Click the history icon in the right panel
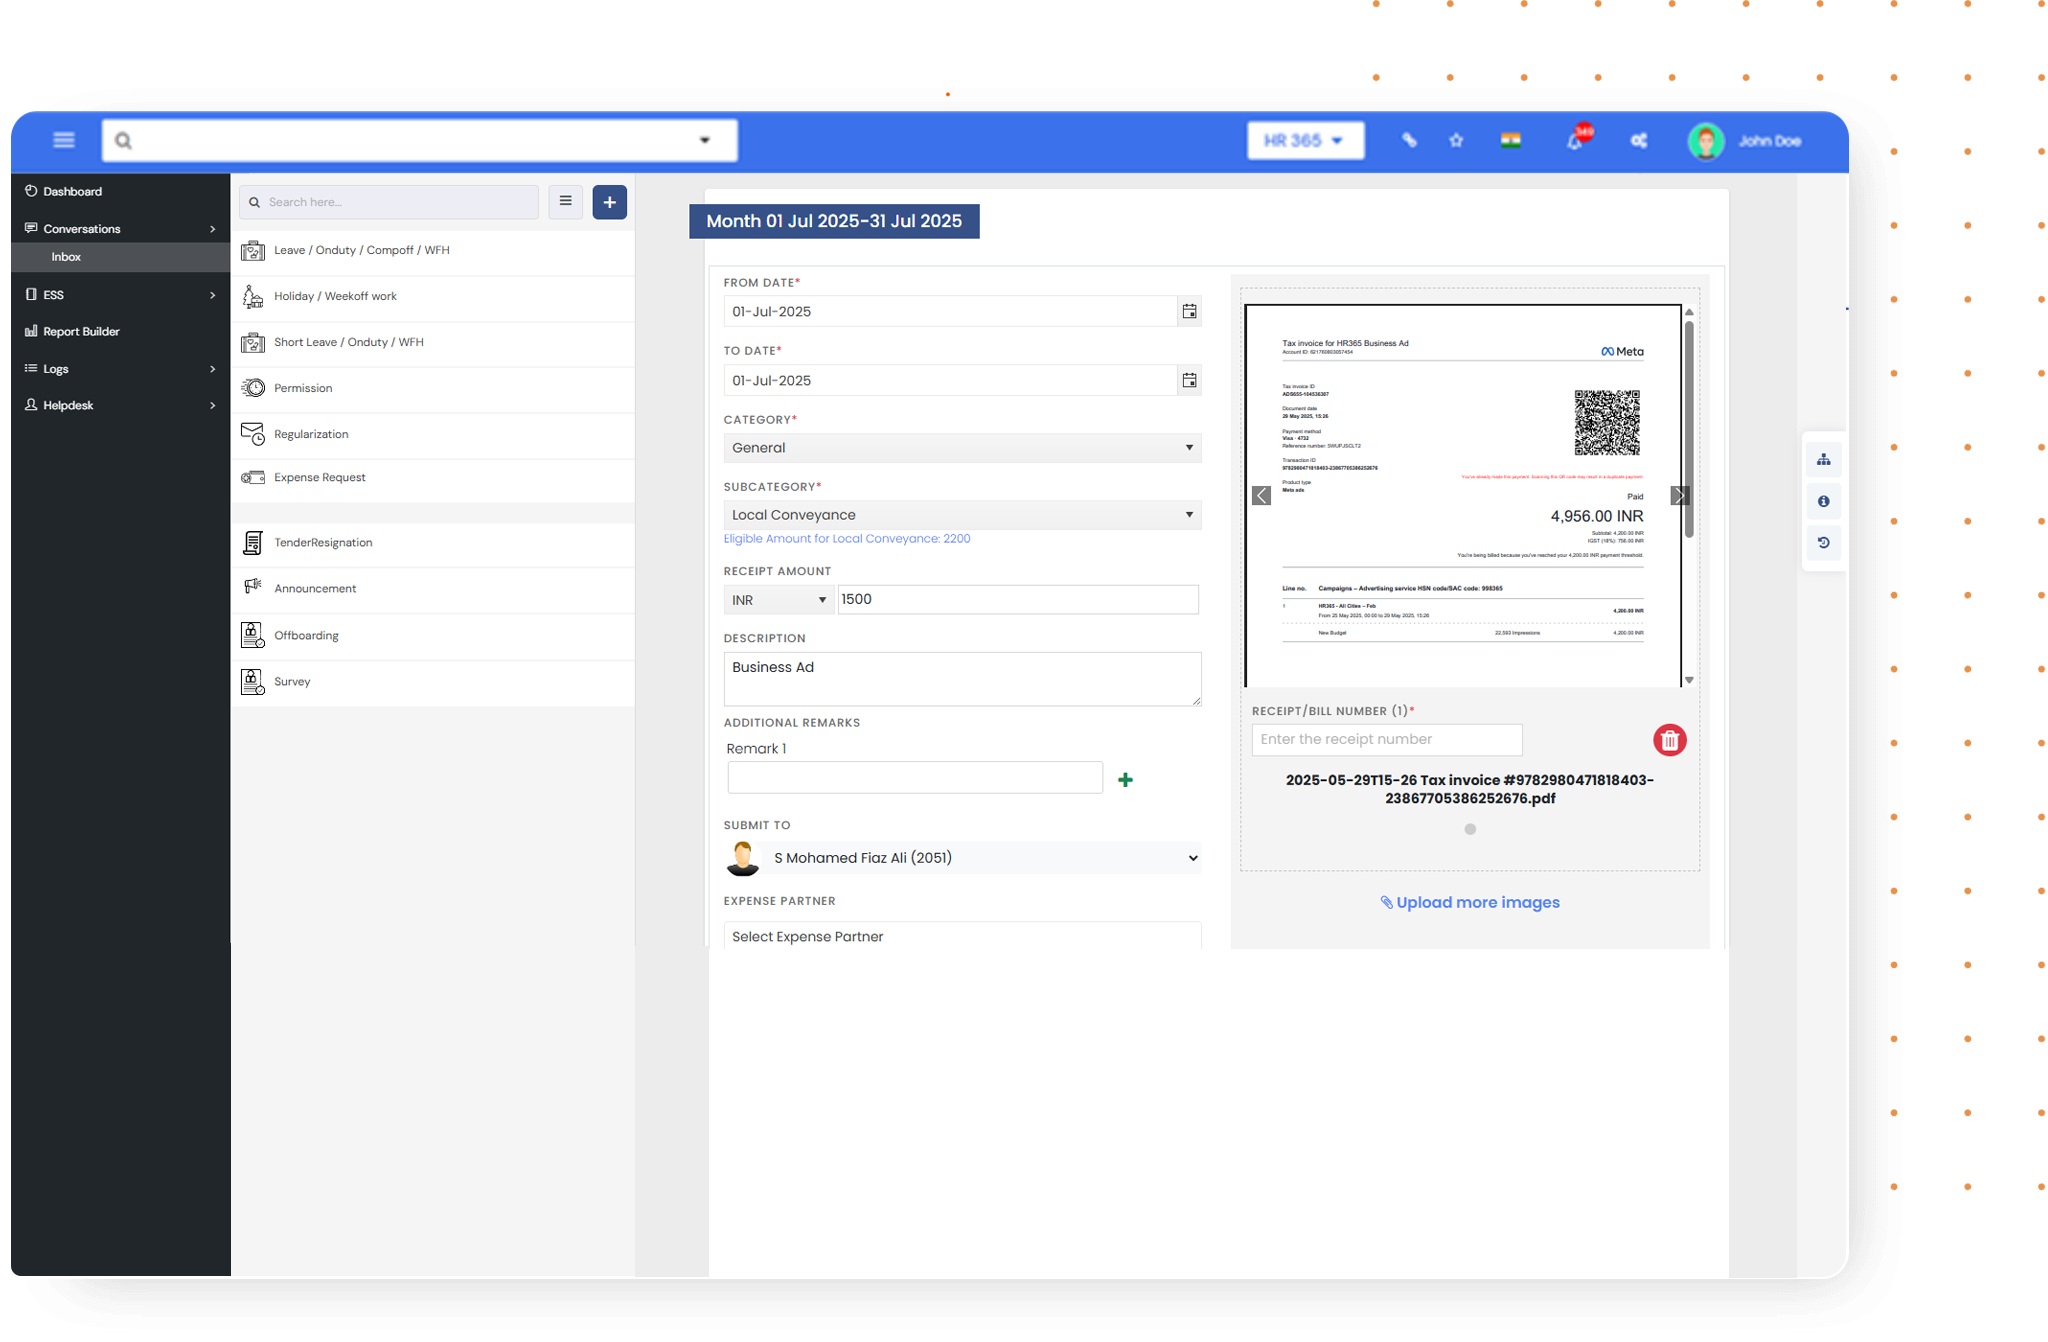 coord(1824,543)
